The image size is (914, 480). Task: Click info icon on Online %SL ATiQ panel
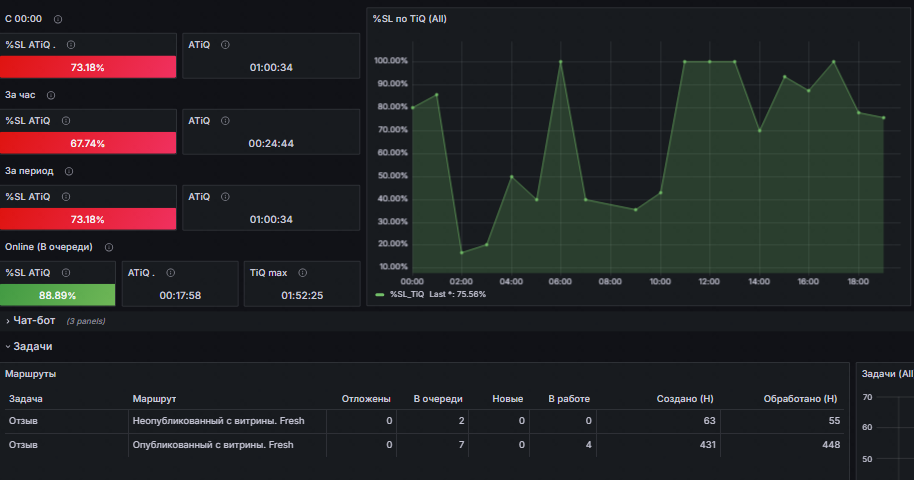[x=66, y=273]
